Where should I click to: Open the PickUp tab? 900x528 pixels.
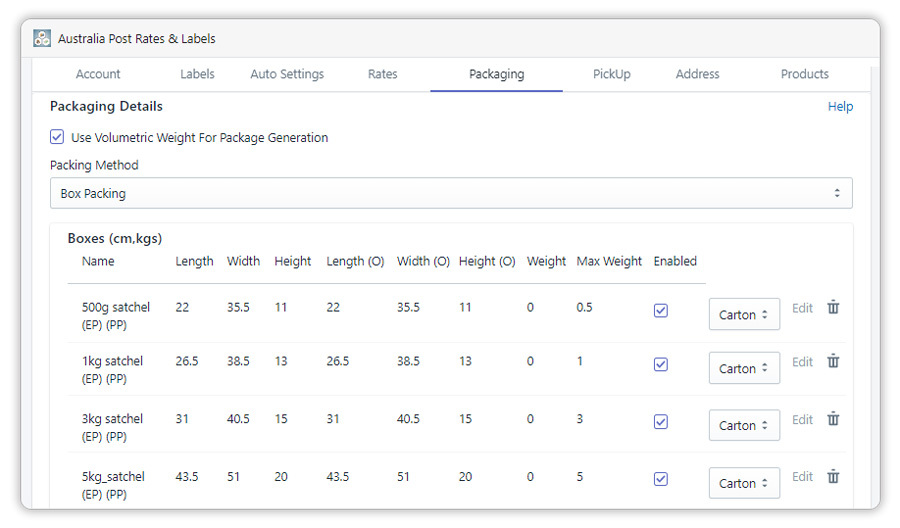[611, 74]
